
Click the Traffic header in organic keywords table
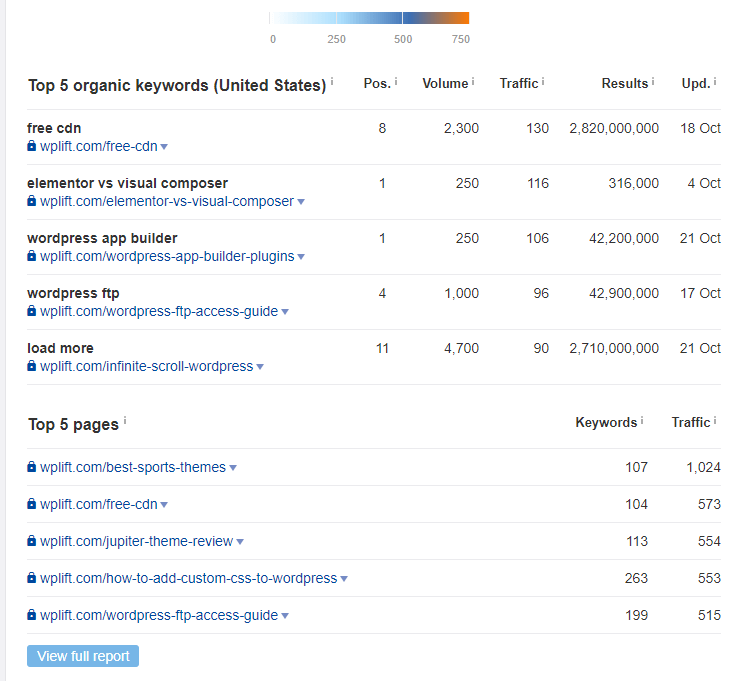point(519,84)
